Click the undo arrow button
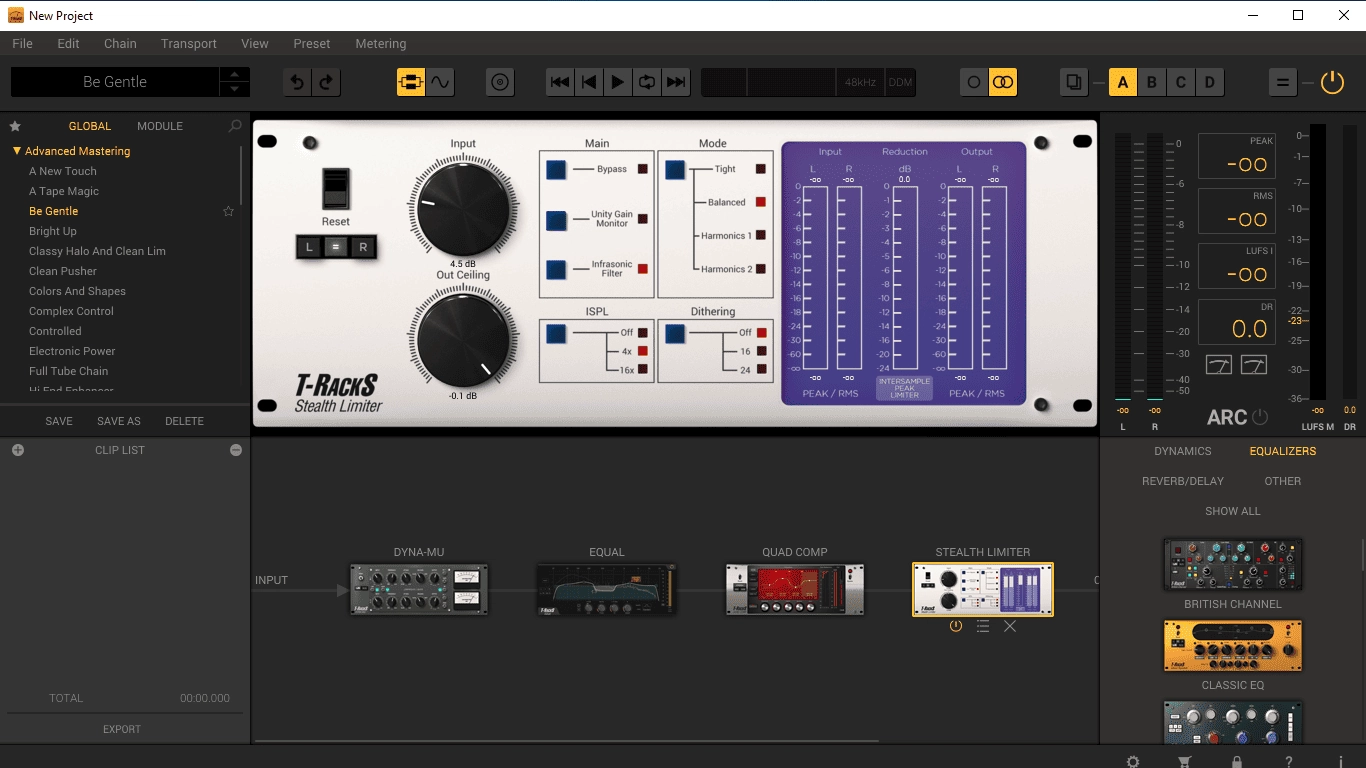The height and width of the screenshot is (768, 1366). pos(297,82)
